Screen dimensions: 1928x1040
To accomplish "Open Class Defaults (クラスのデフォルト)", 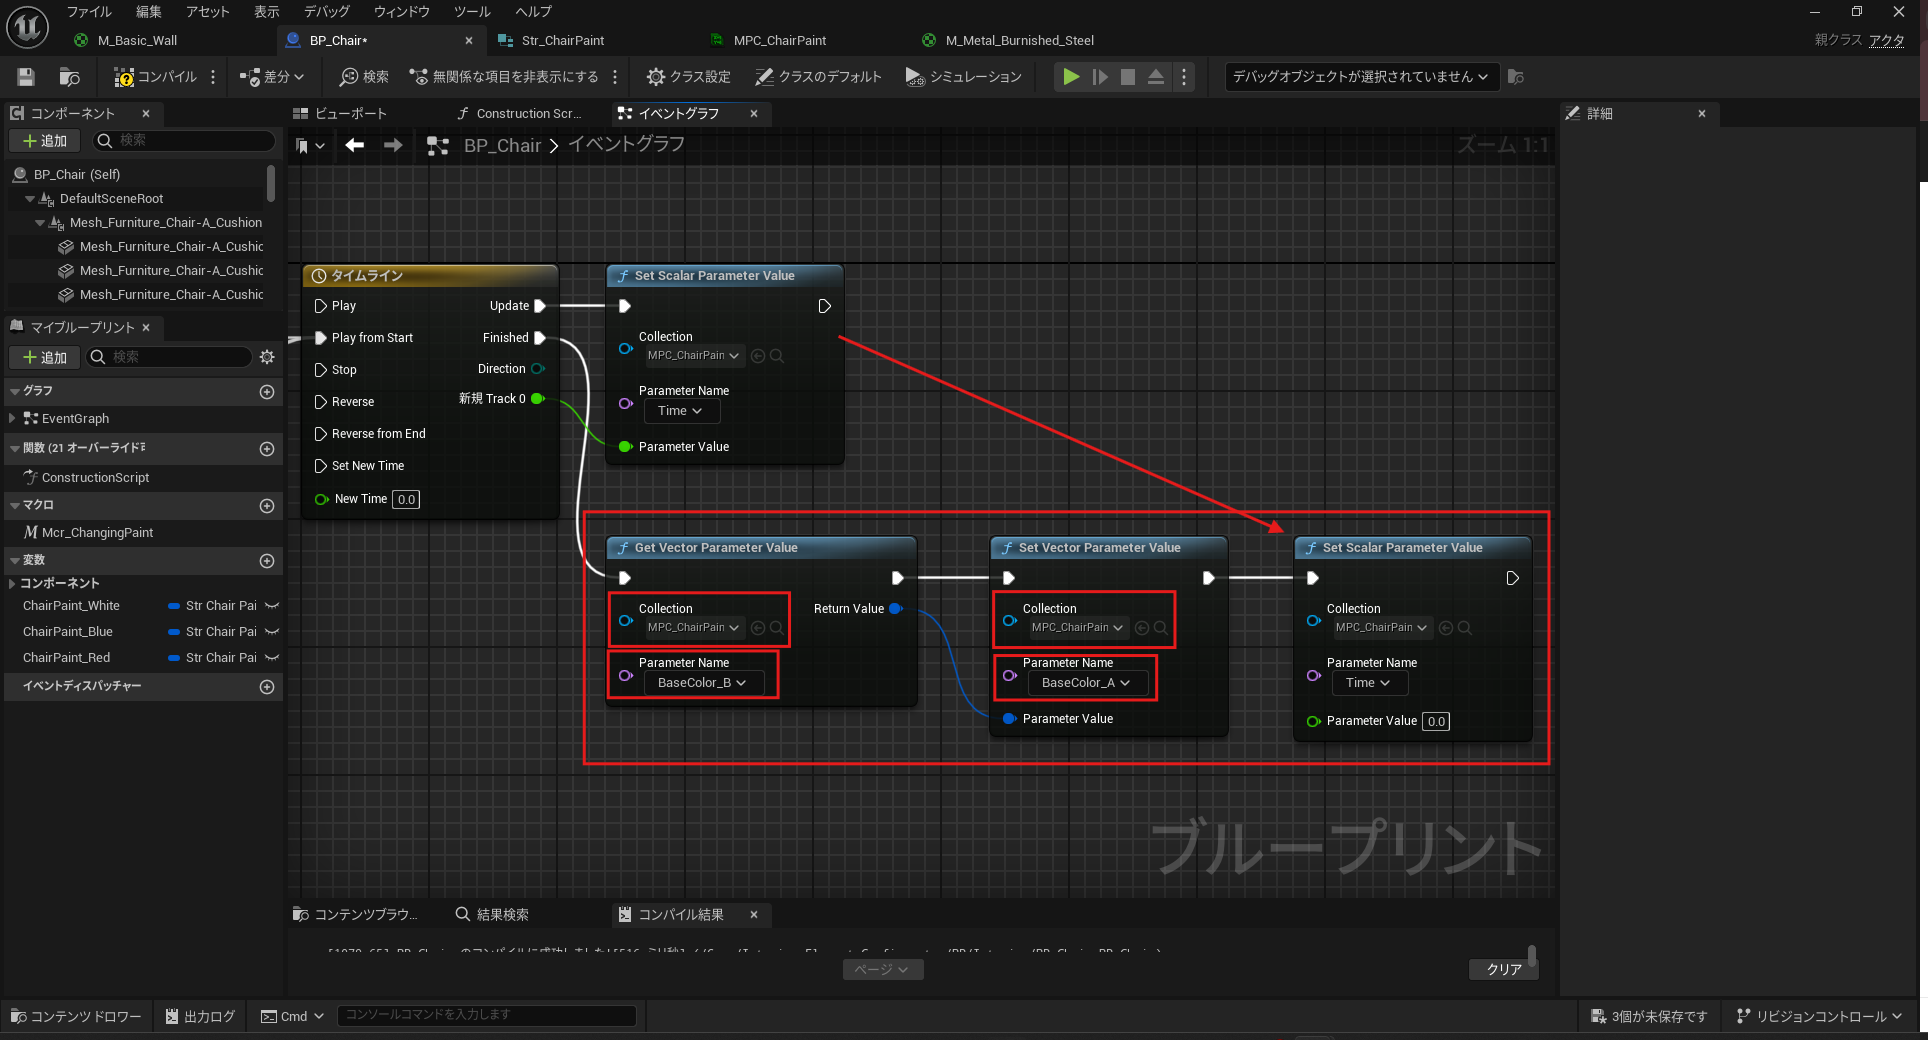I will click(818, 77).
